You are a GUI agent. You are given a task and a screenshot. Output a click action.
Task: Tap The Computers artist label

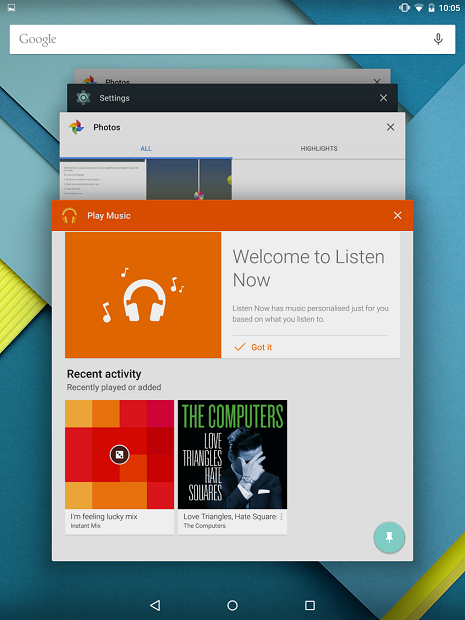204,526
